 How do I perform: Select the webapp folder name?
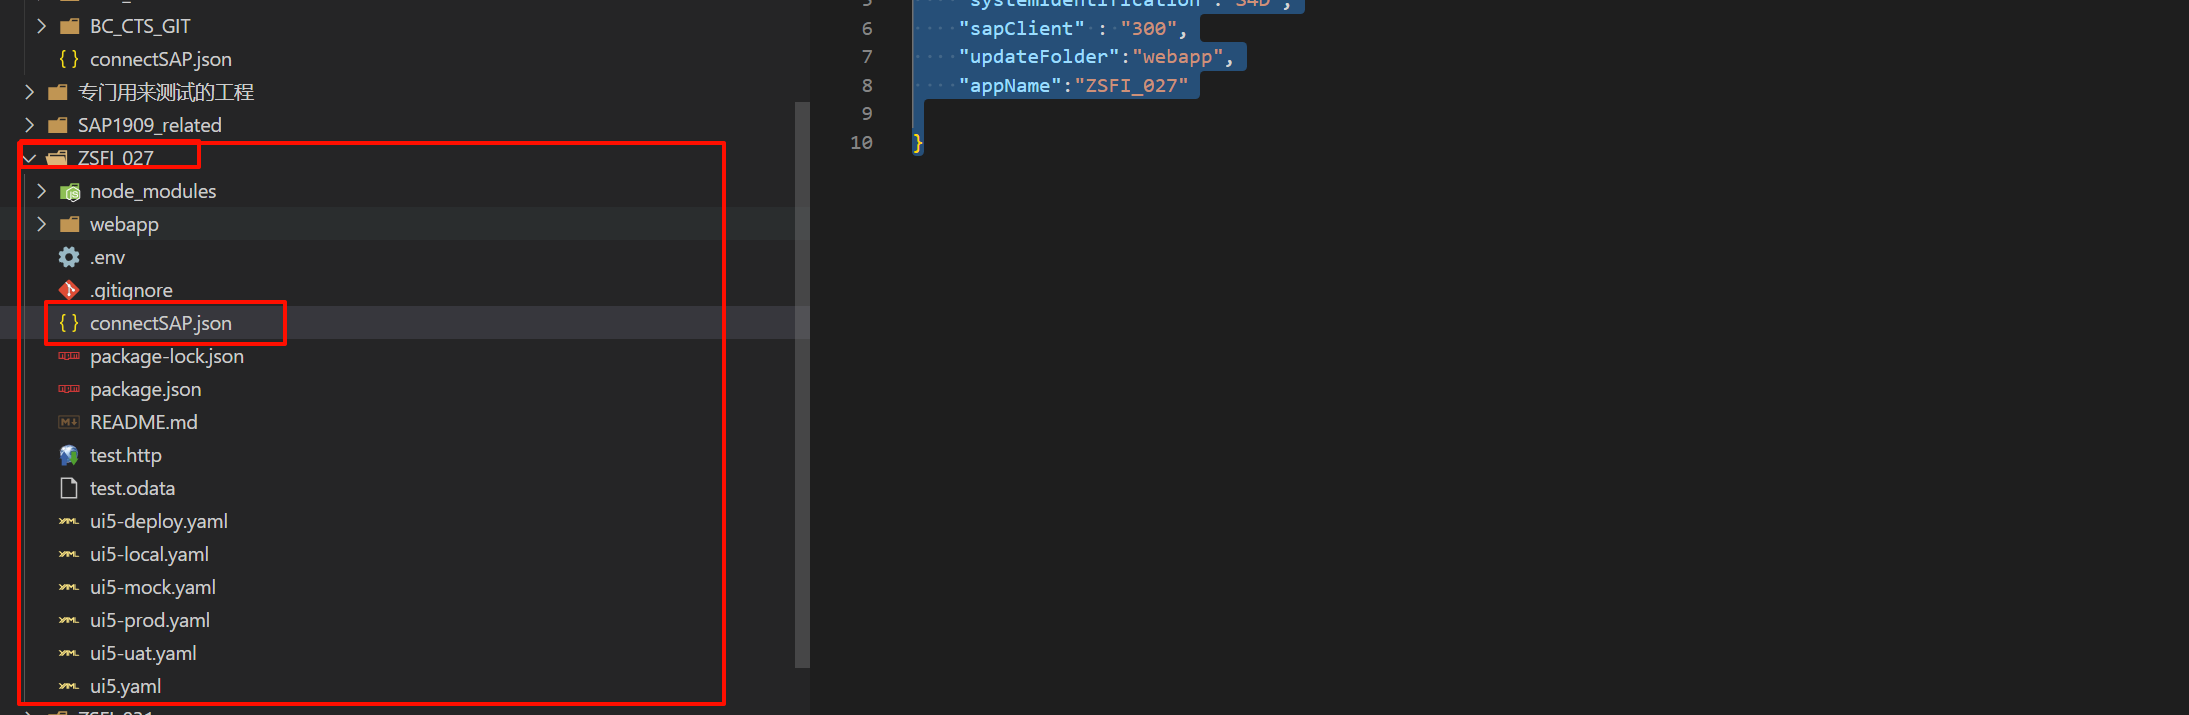tap(124, 224)
